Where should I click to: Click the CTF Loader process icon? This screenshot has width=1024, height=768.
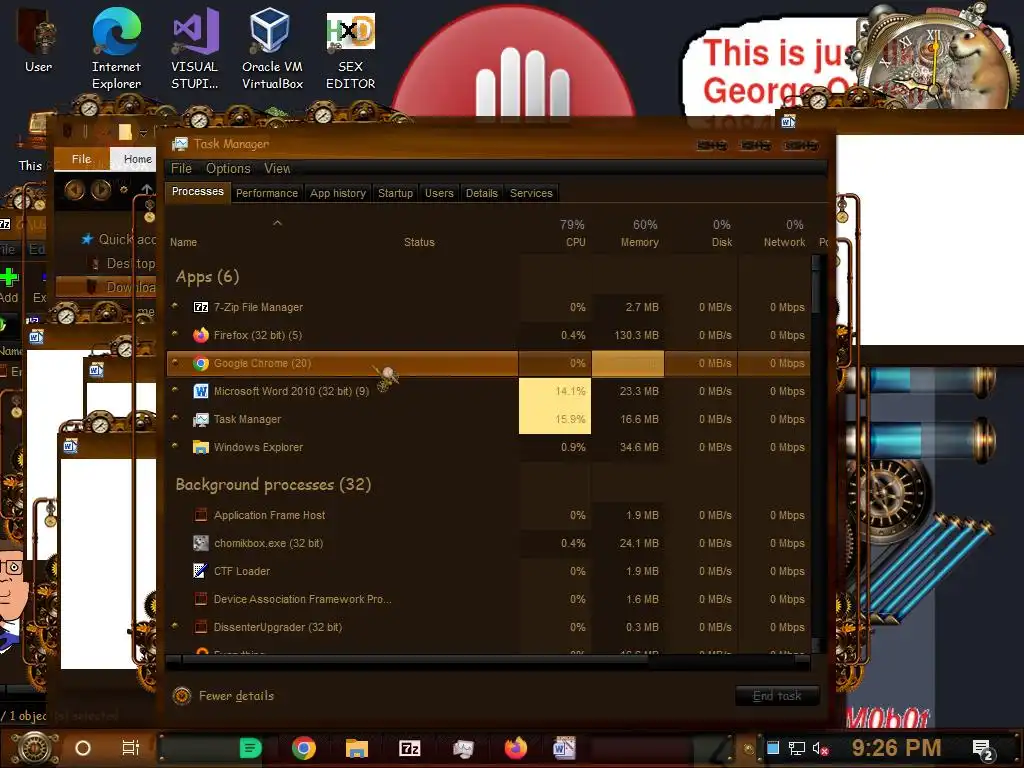[x=201, y=571]
